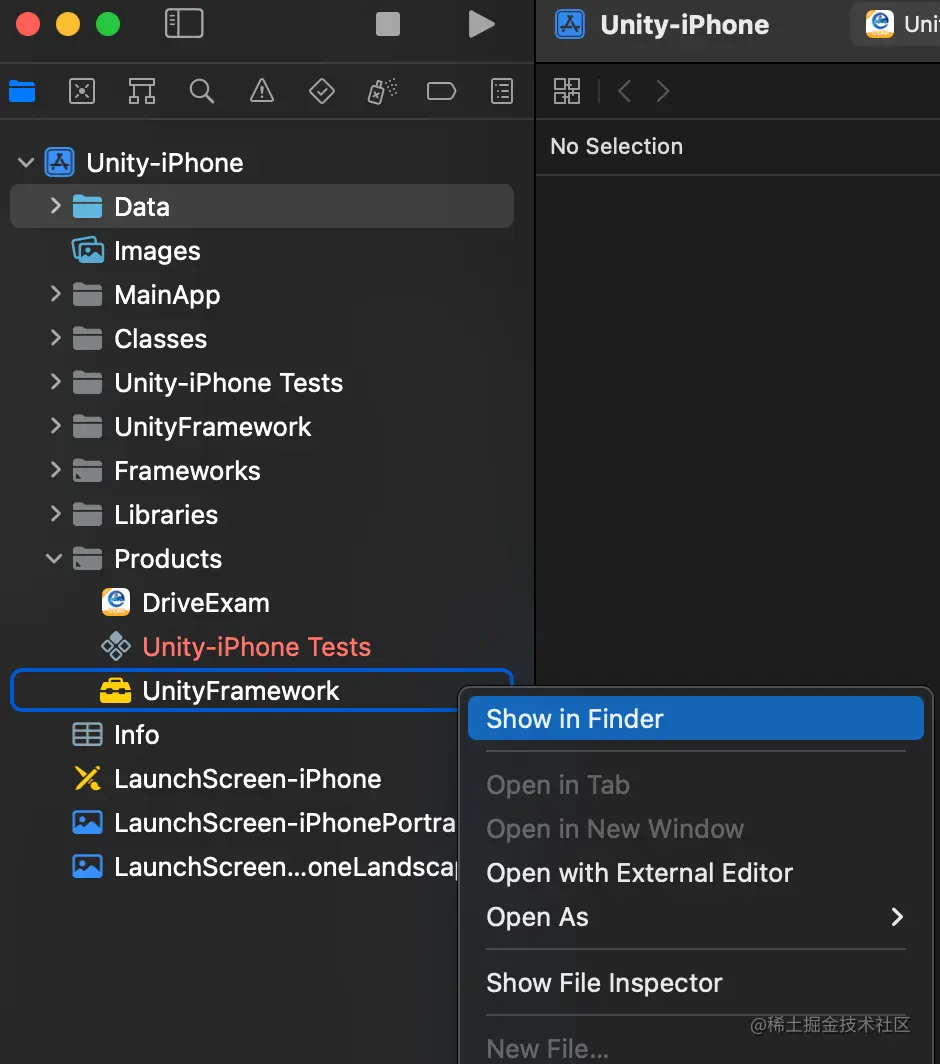
Task: Choose Open in New Window
Action: [x=696, y=829]
